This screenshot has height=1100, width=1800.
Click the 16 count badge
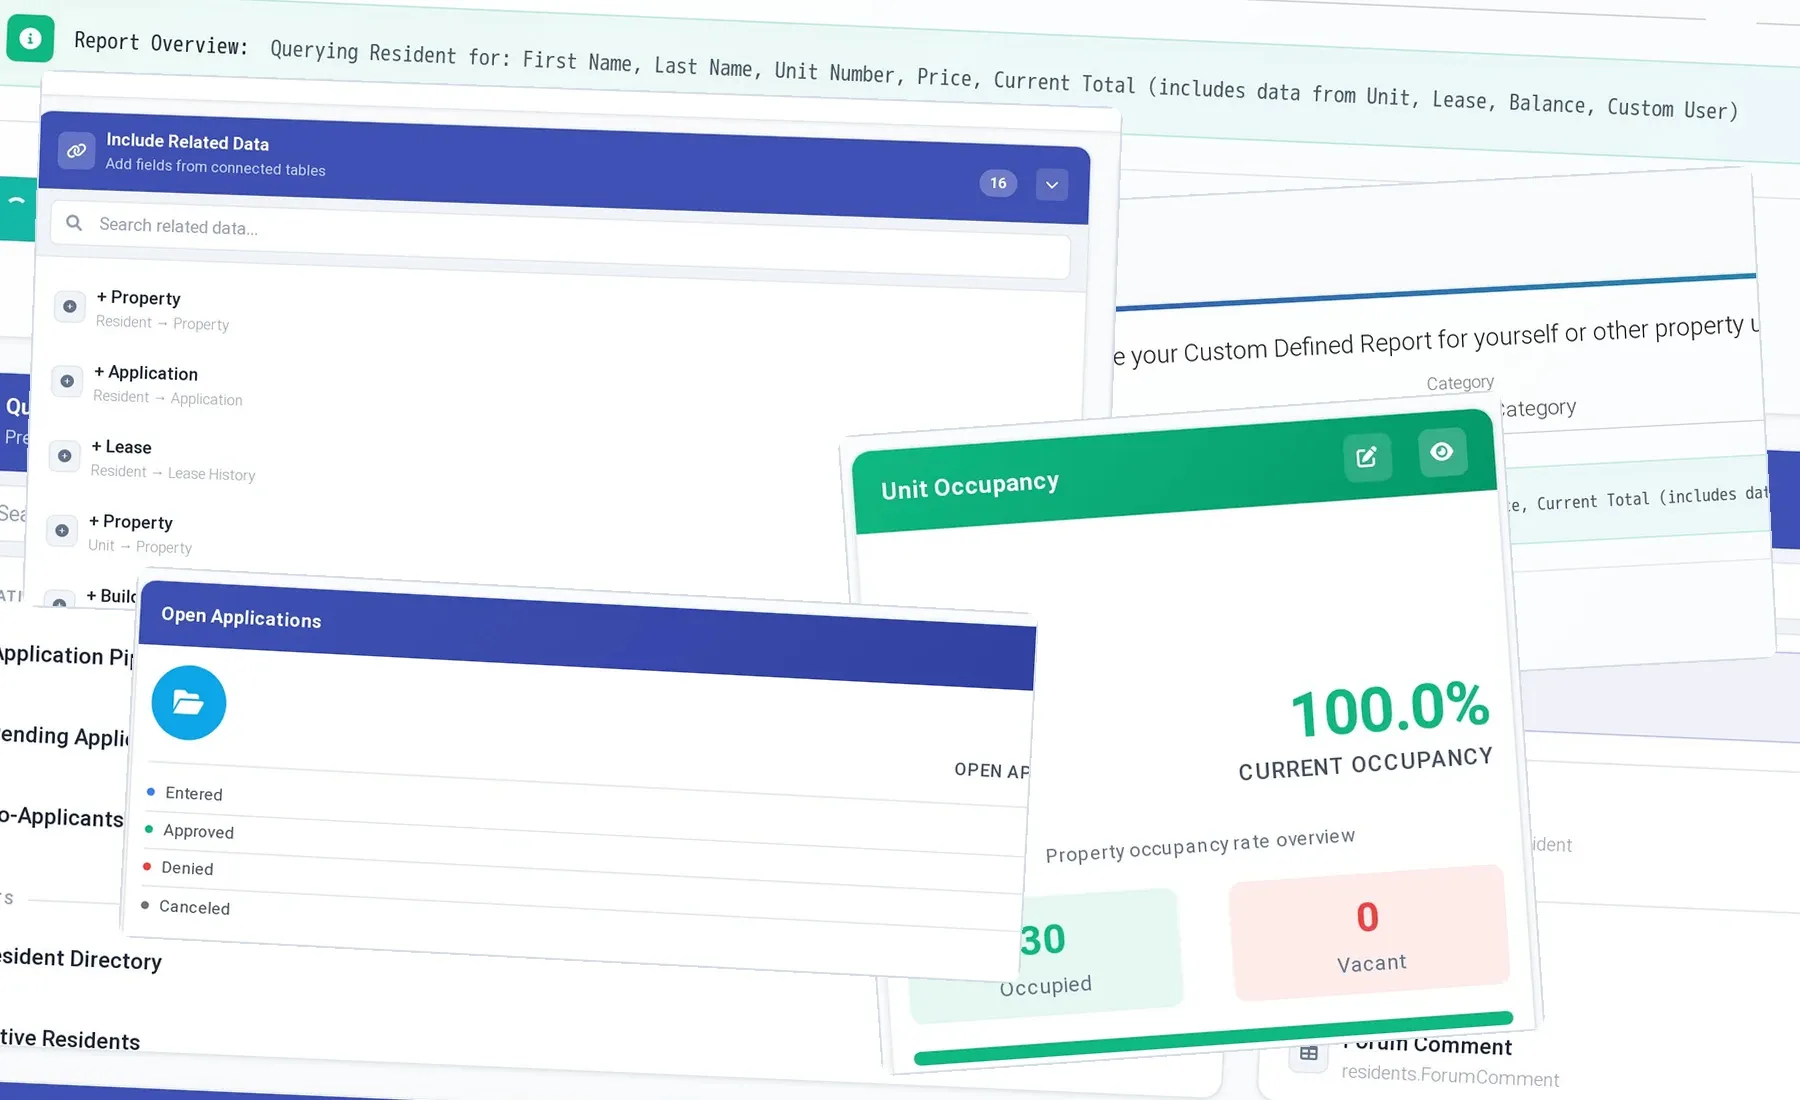998,183
